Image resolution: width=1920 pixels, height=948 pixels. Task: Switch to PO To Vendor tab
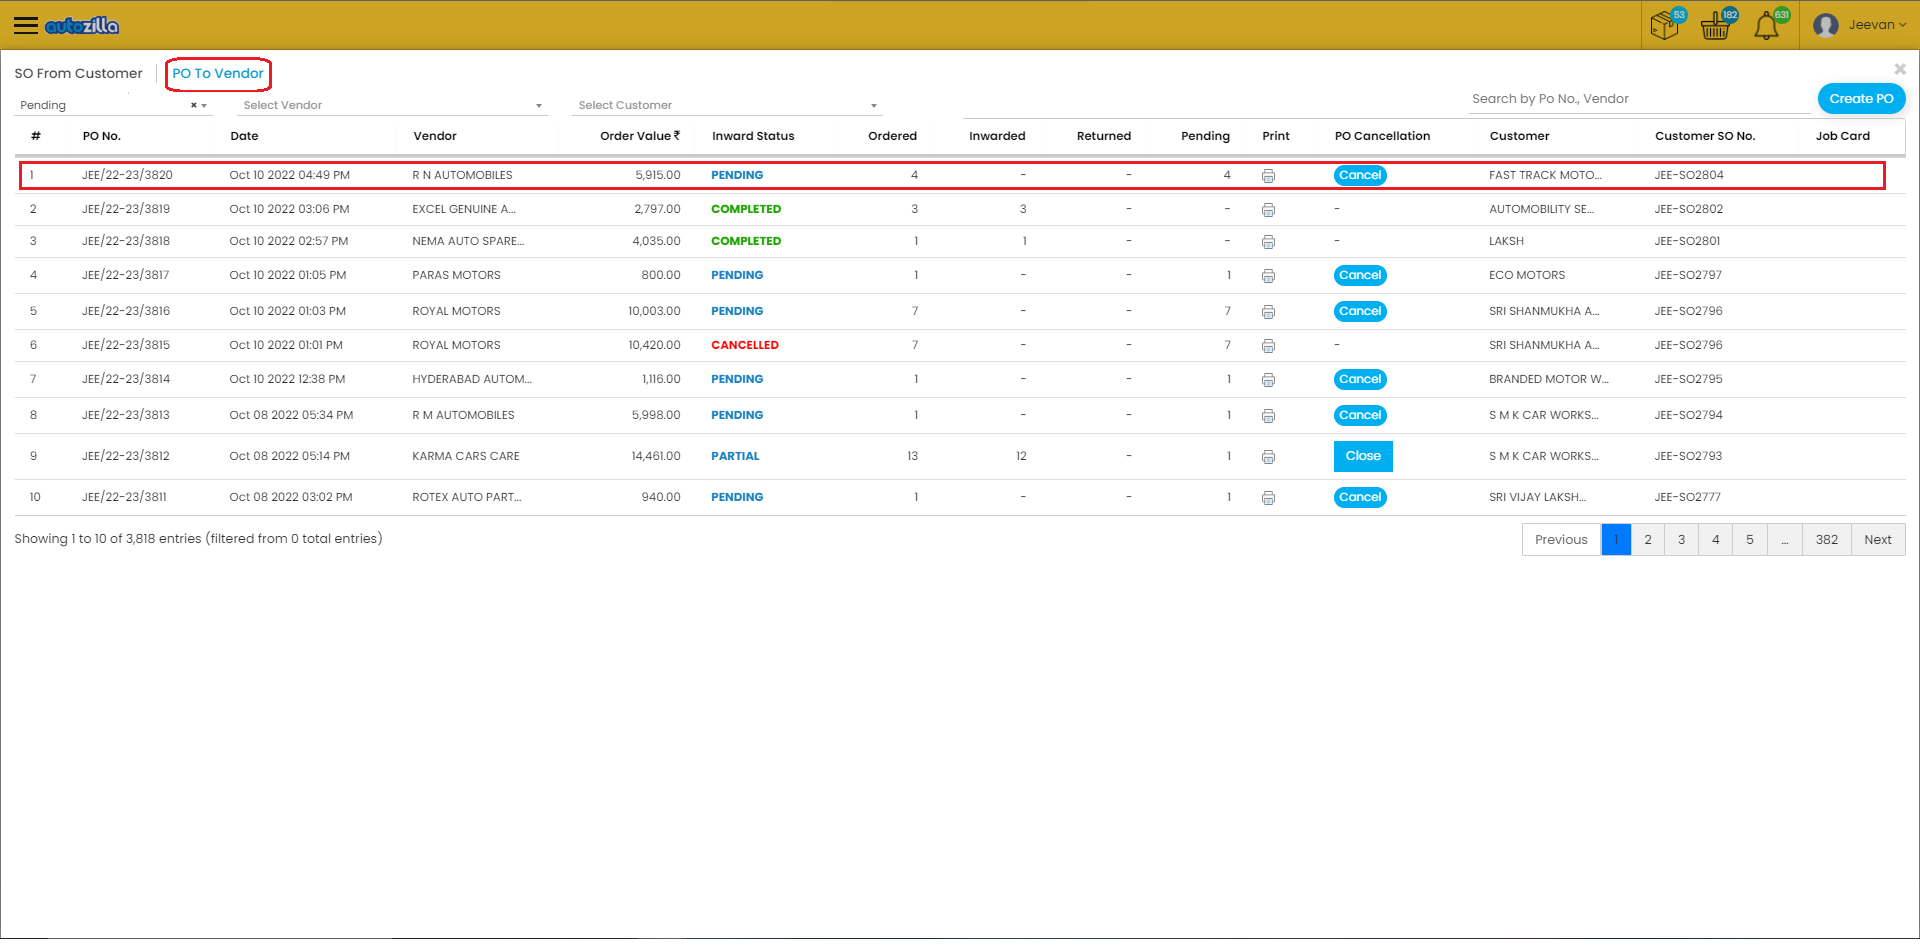218,73
